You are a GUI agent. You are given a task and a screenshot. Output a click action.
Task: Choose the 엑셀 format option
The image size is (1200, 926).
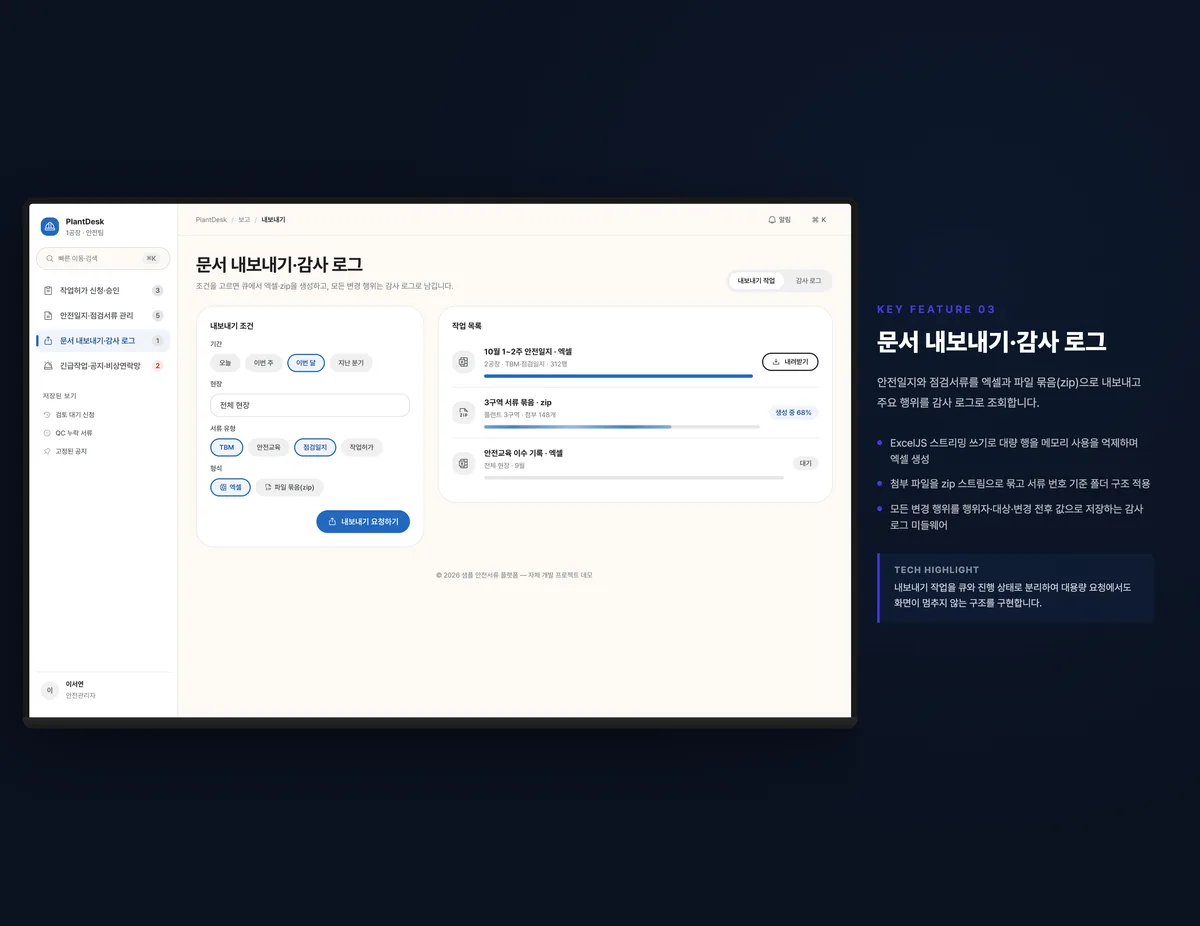(231, 487)
